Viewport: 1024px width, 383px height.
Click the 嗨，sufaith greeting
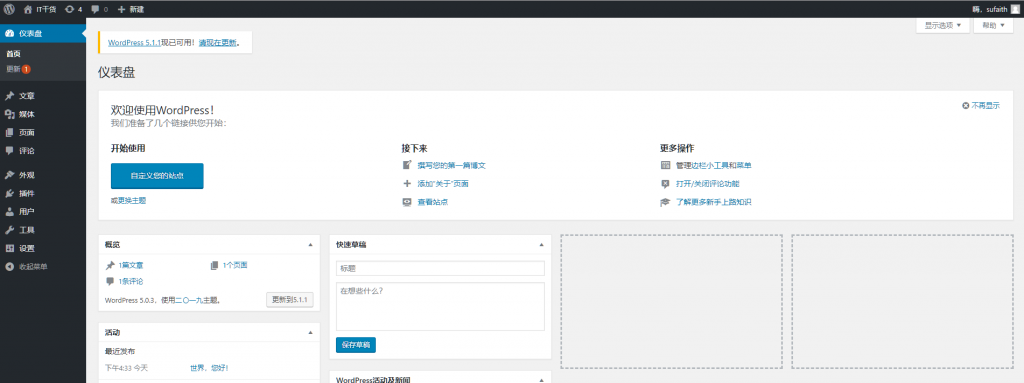click(x=989, y=9)
